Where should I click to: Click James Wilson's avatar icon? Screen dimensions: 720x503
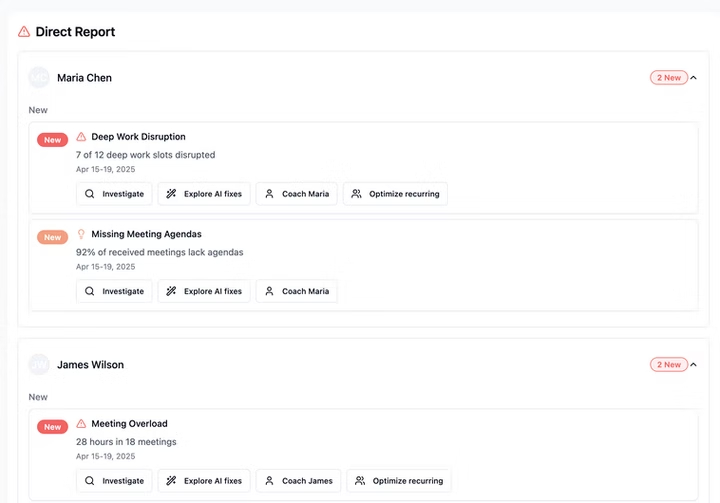coord(39,365)
